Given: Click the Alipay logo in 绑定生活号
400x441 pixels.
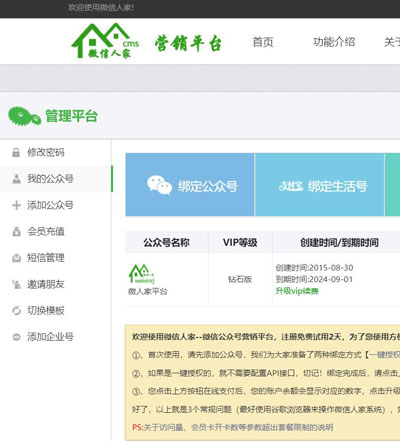Looking at the screenshot, I should [291, 186].
